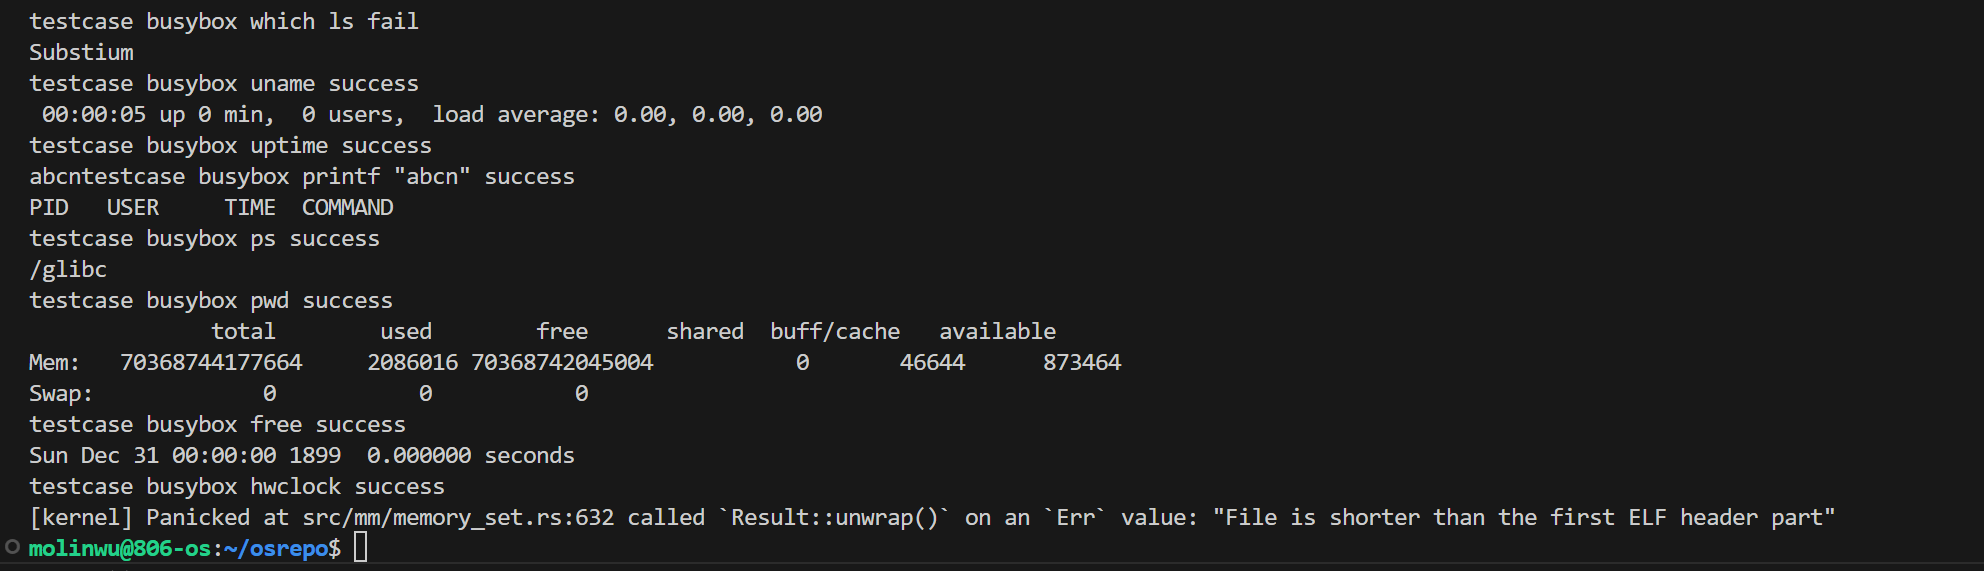Click the "testcase busybox which ls fail" line
Image resolution: width=1984 pixels, height=571 pixels.
223,21
